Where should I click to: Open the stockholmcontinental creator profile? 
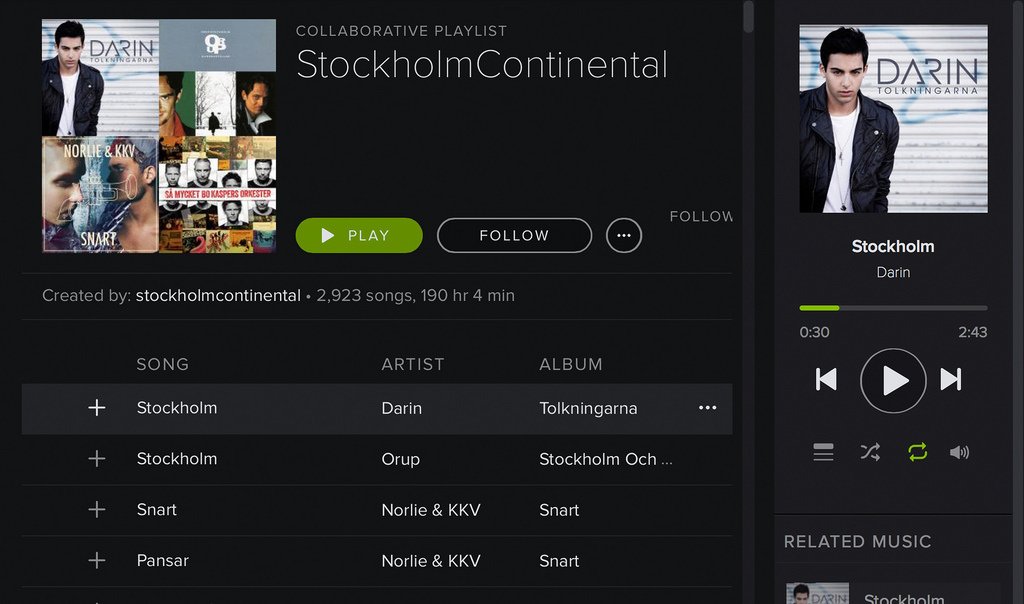point(218,296)
